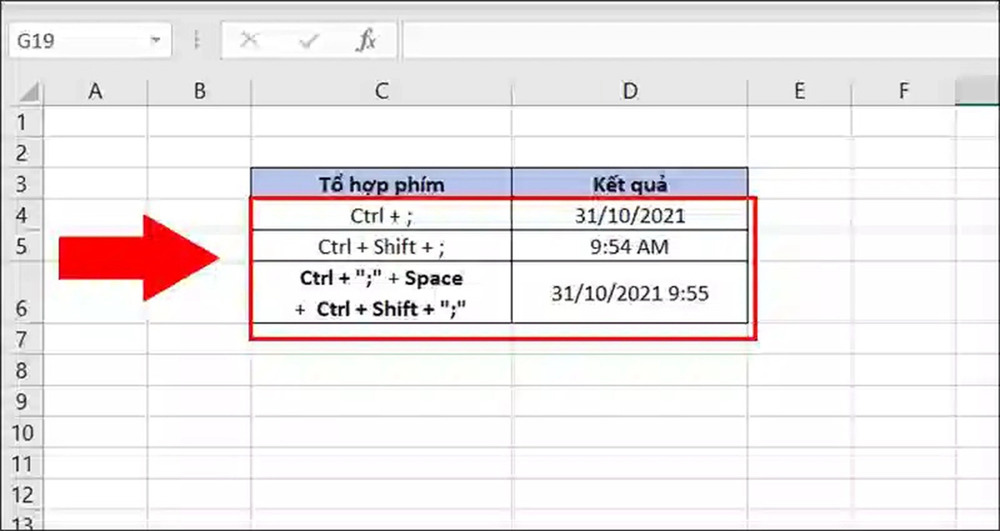Select row 10 header
1000x531 pixels.
click(x=22, y=433)
